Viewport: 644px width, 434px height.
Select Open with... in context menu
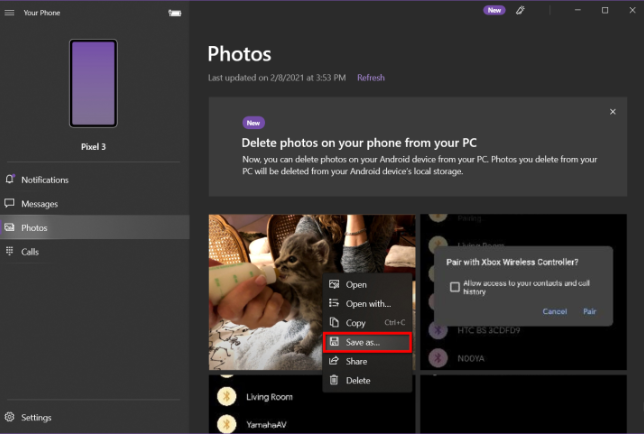[x=367, y=304]
